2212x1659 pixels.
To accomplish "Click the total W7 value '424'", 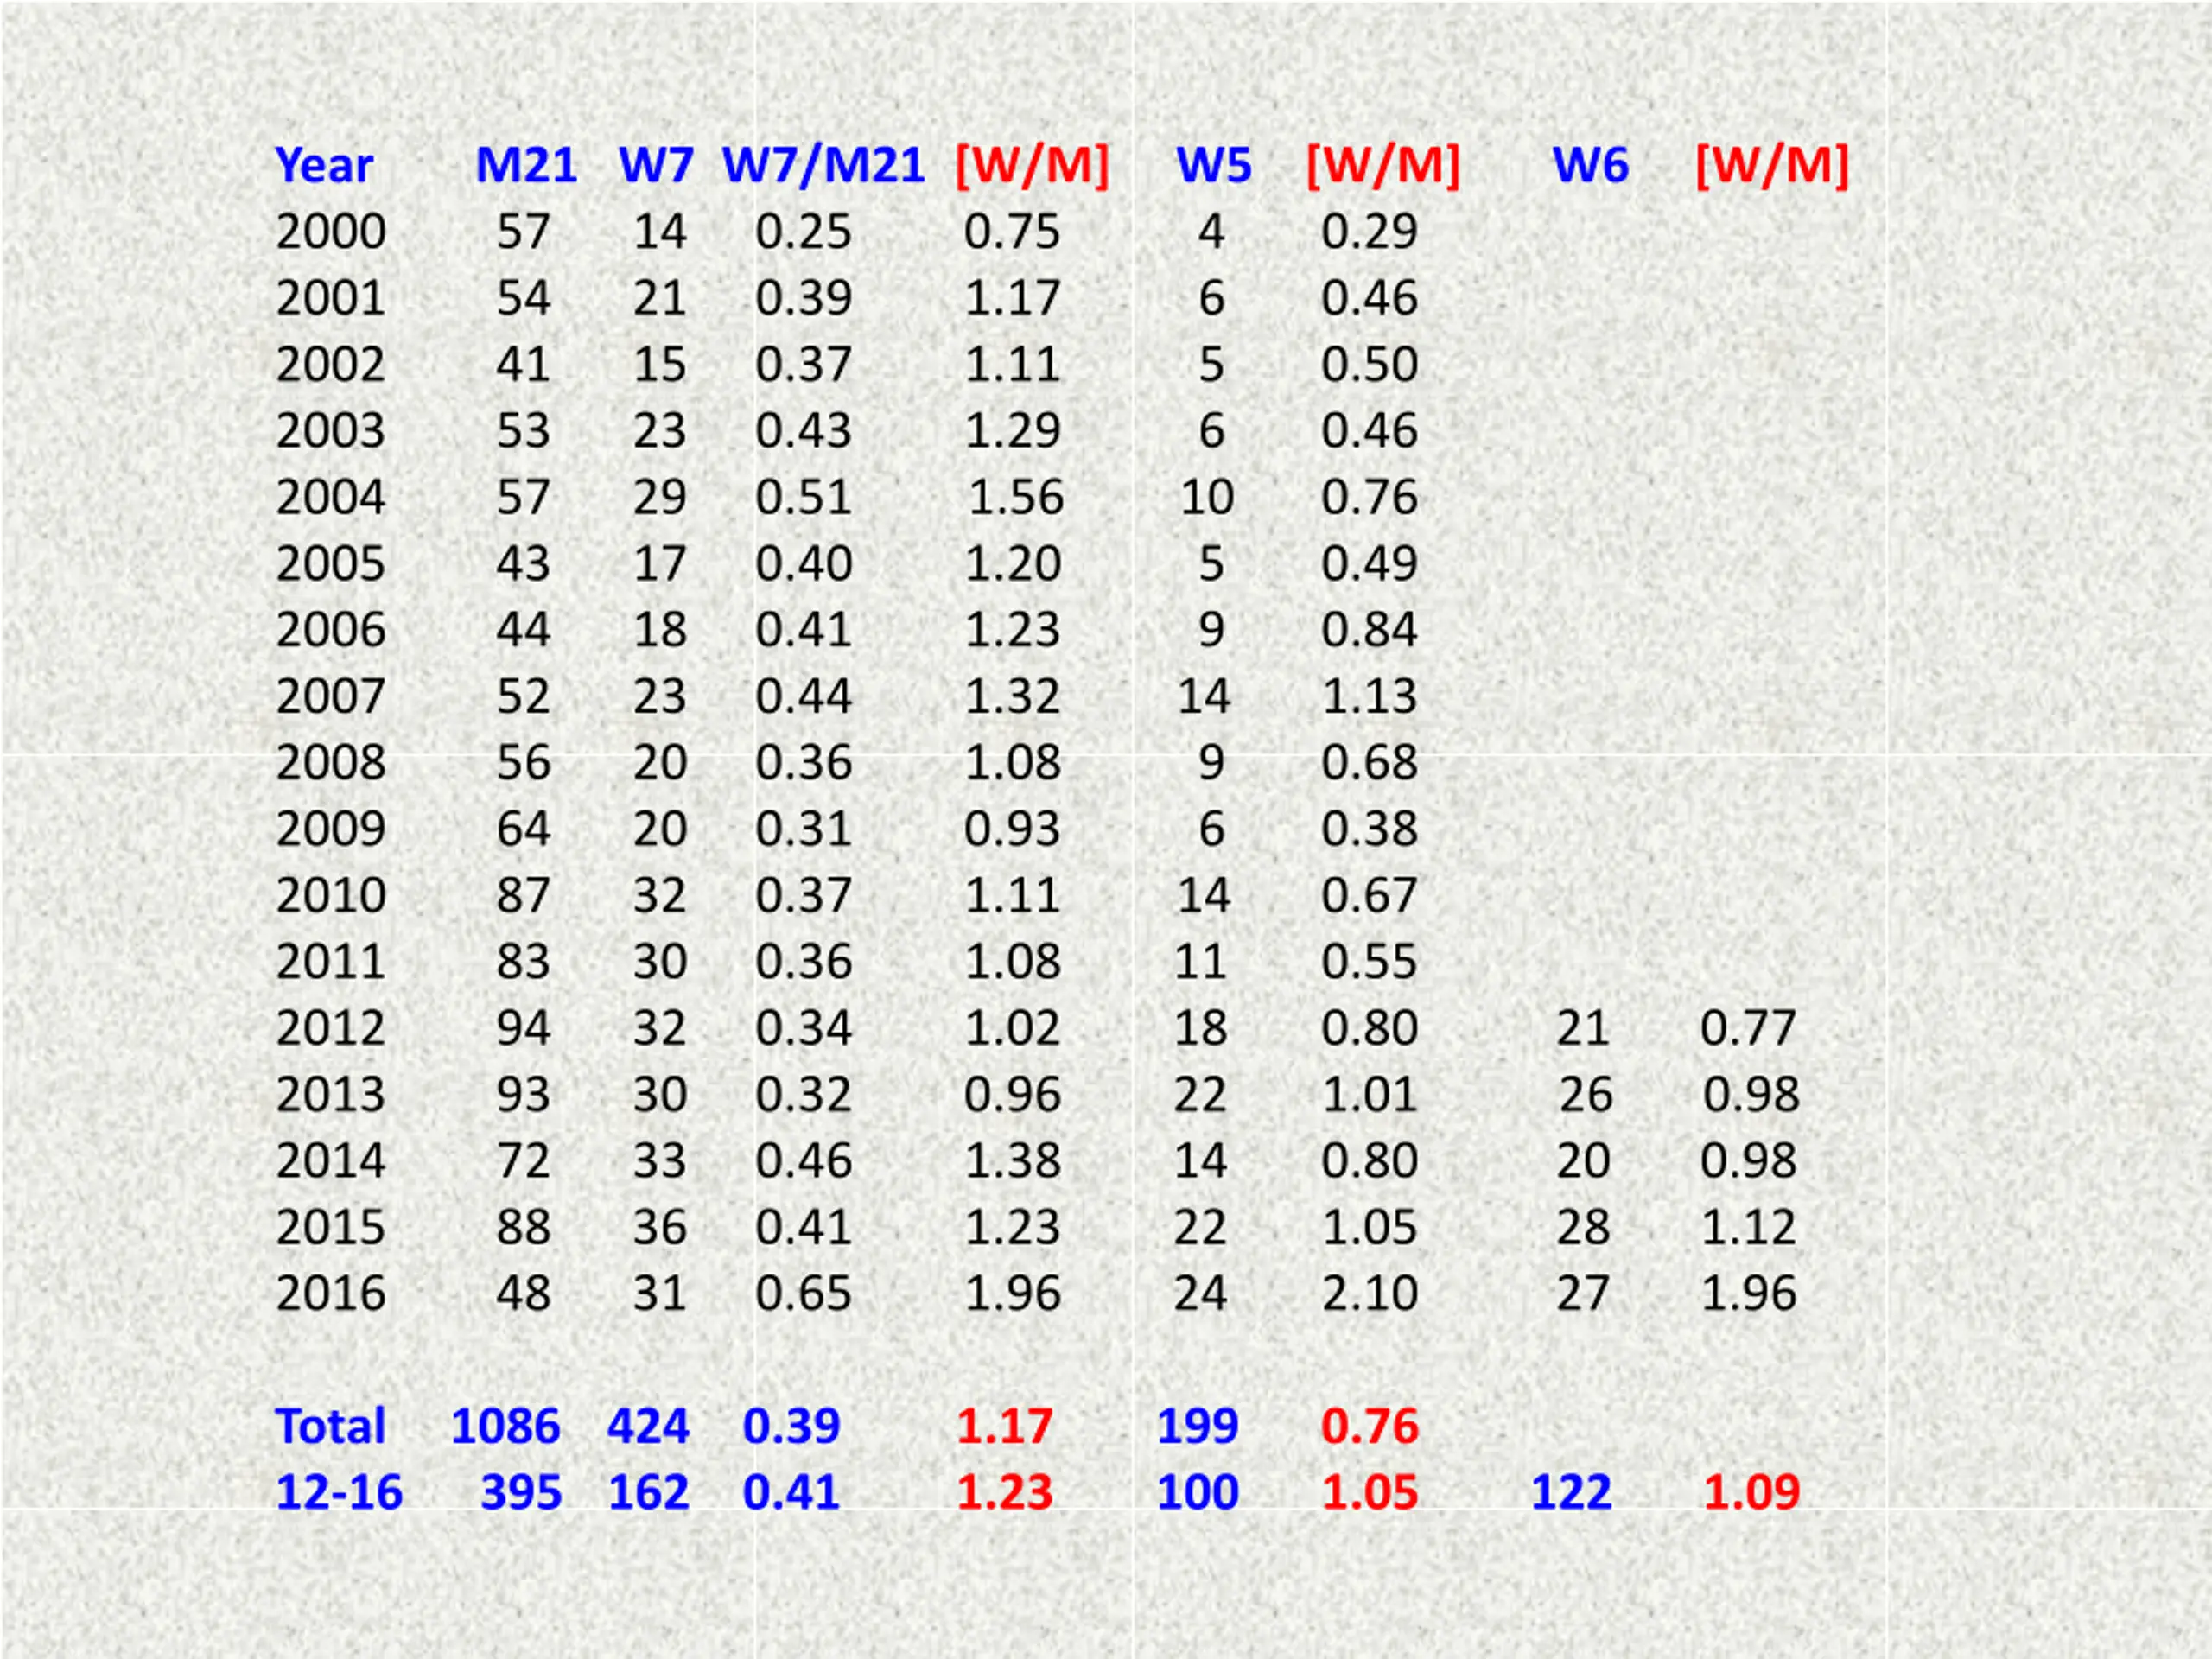I will click(x=648, y=1426).
